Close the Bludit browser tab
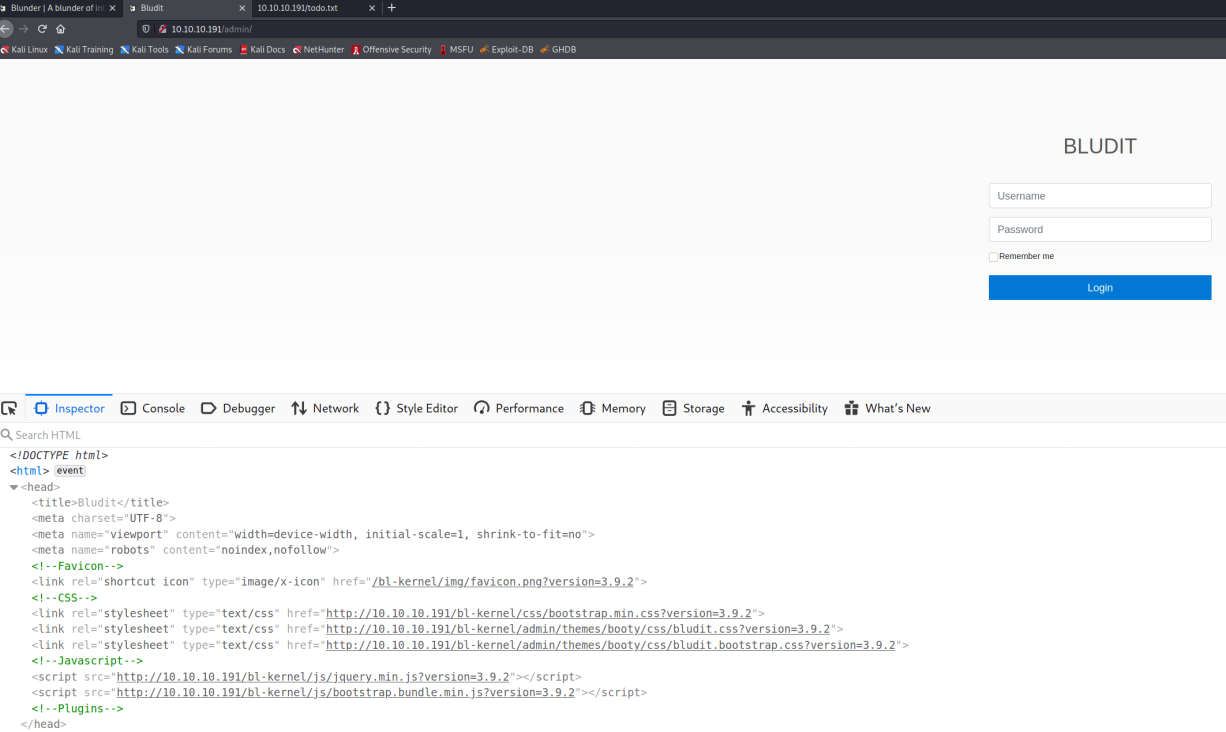Viewport: 1226px width, 732px height. (242, 8)
